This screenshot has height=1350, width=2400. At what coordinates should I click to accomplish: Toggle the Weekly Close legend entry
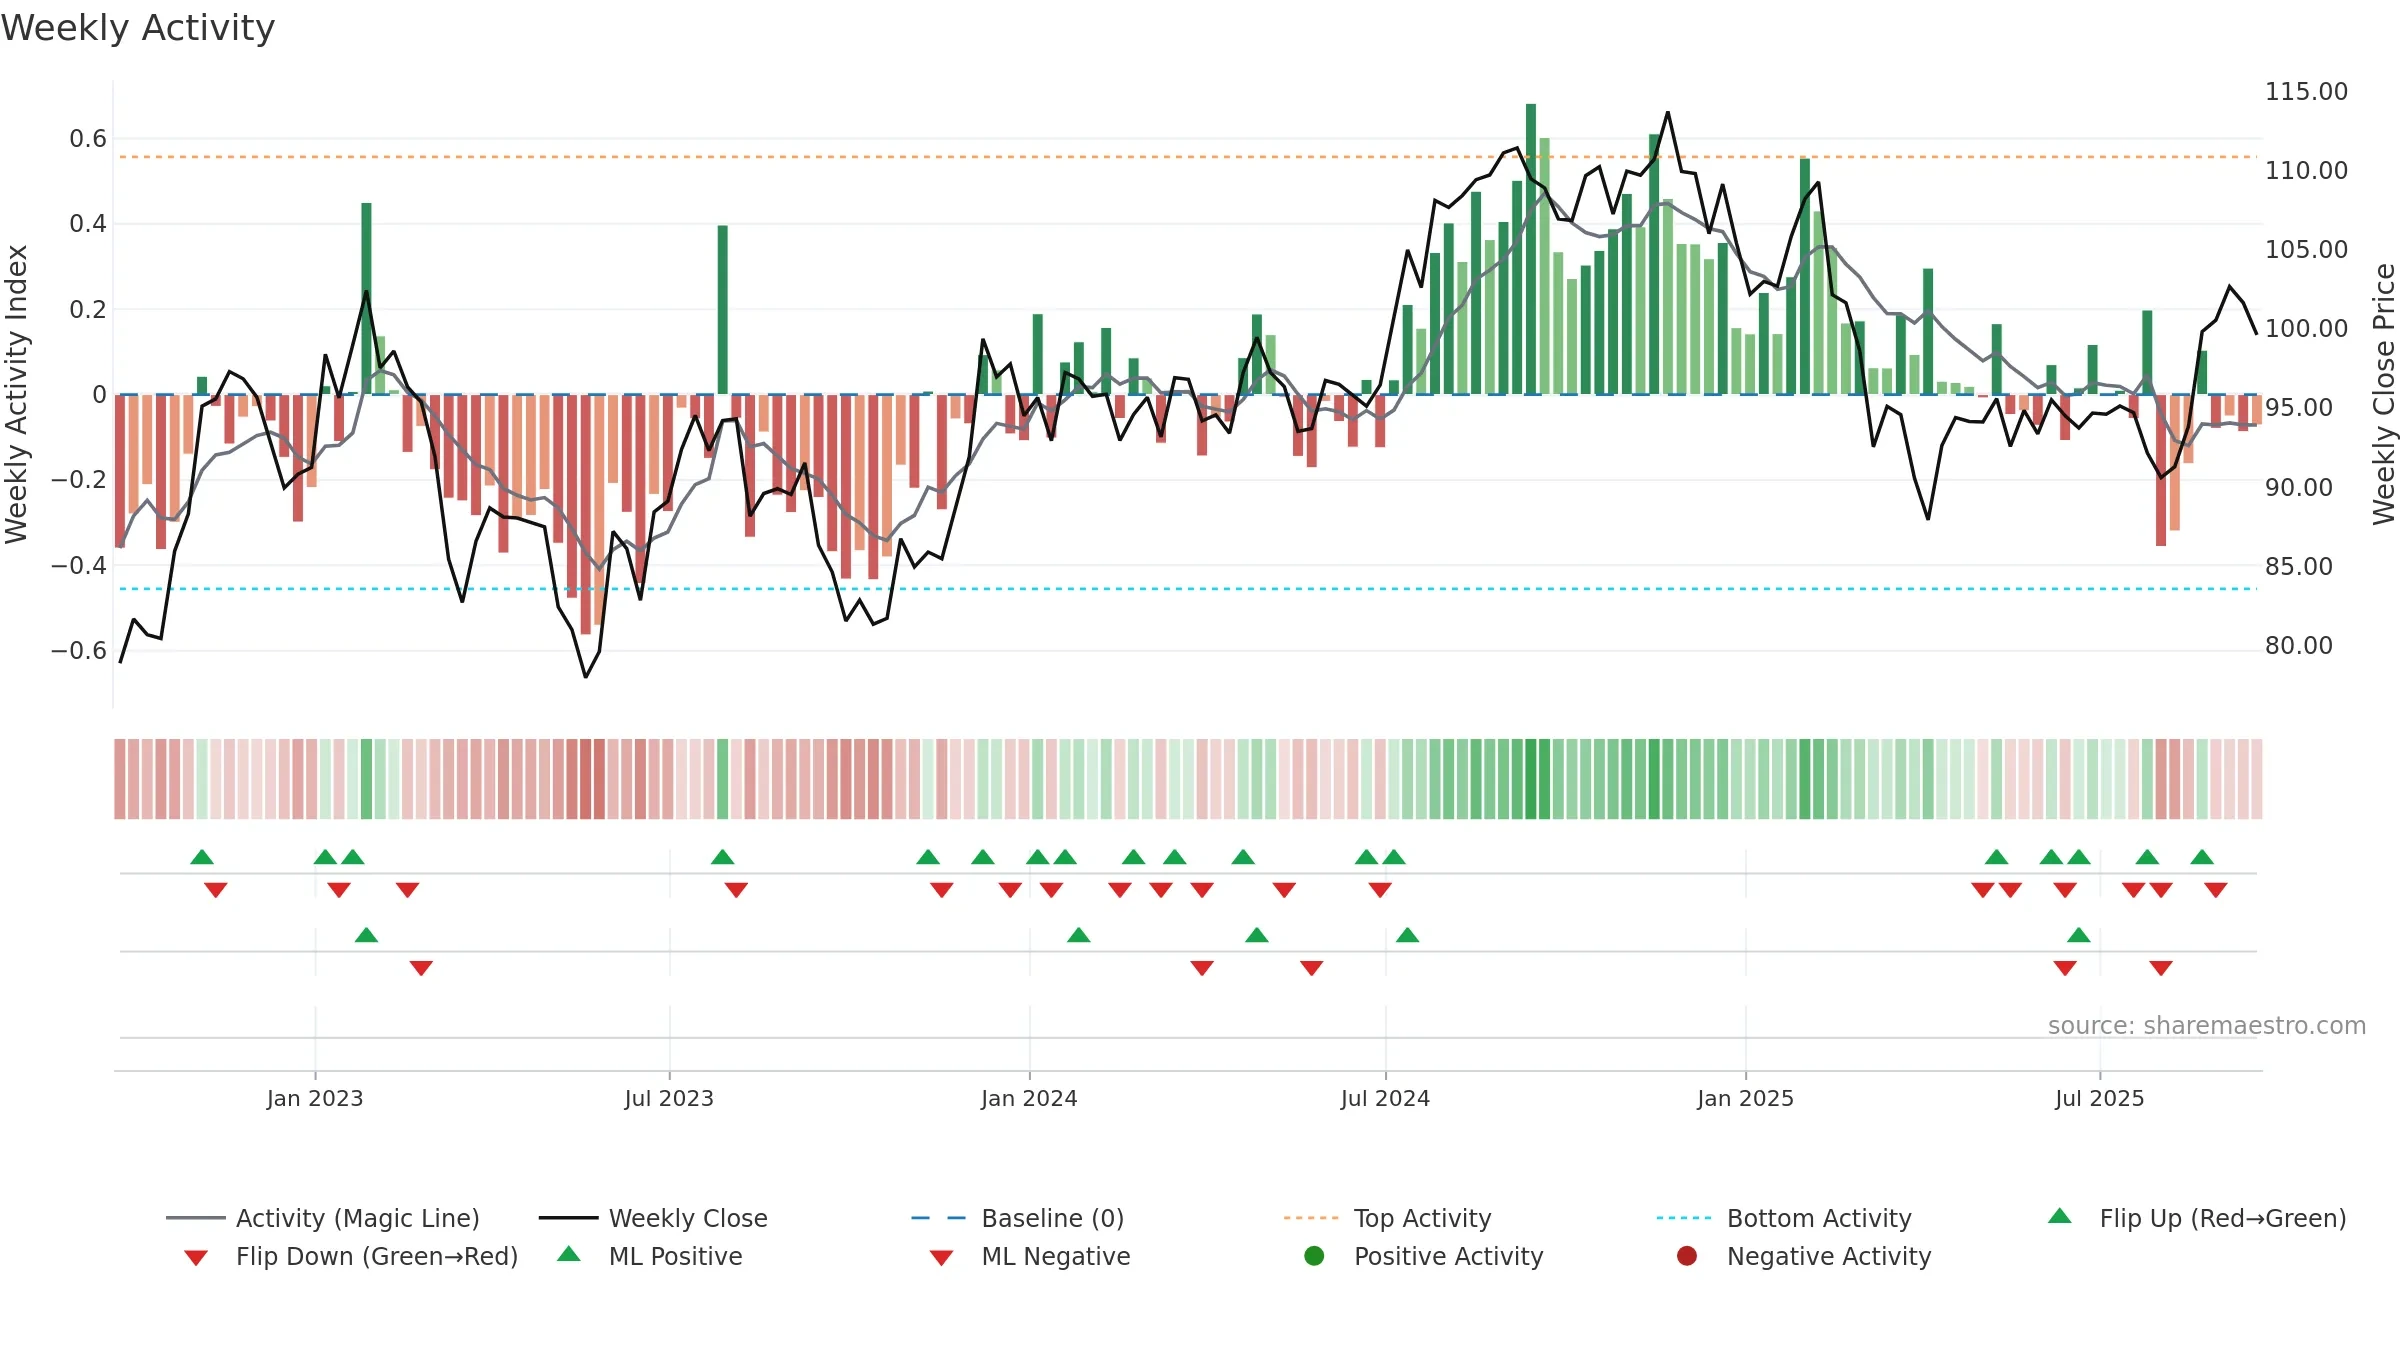pos(653,1218)
